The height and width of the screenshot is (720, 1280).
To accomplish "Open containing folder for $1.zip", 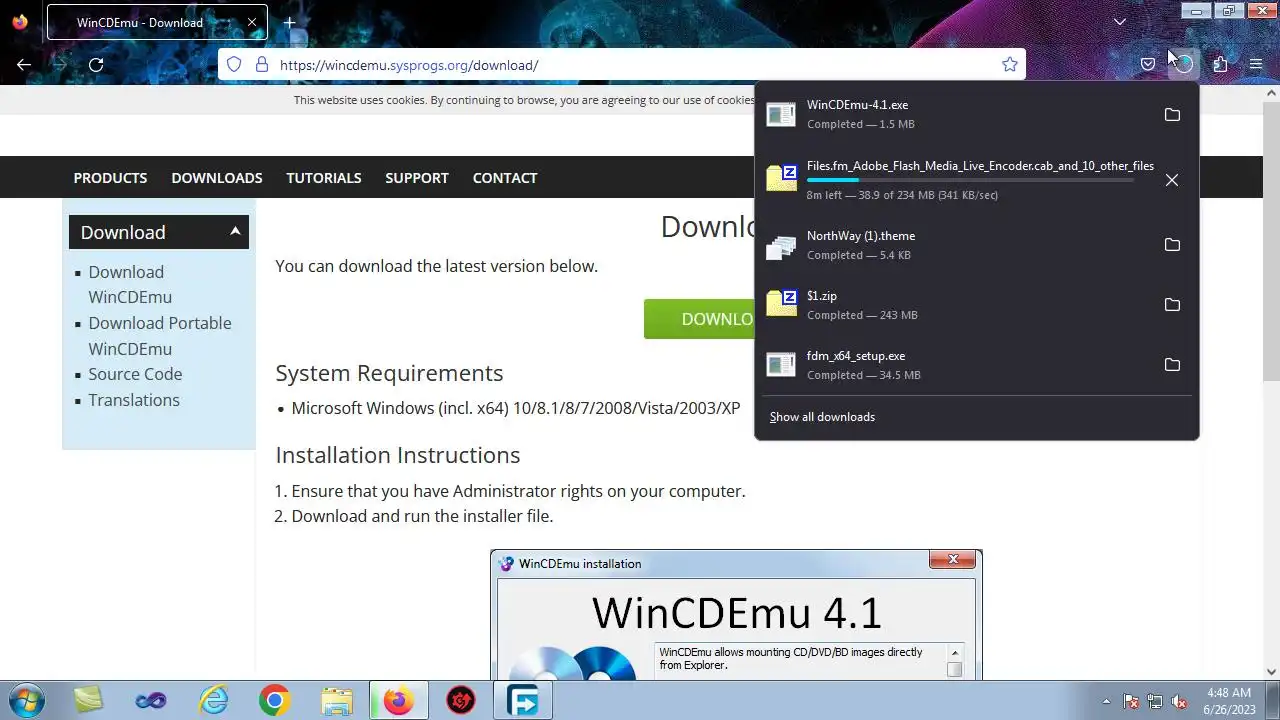I will point(1172,305).
